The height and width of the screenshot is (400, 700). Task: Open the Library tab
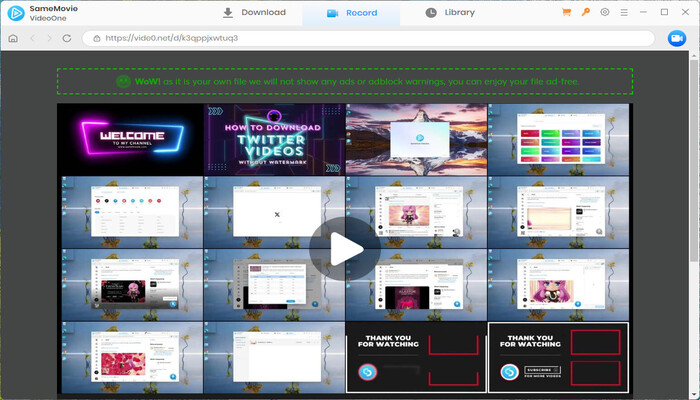[450, 12]
